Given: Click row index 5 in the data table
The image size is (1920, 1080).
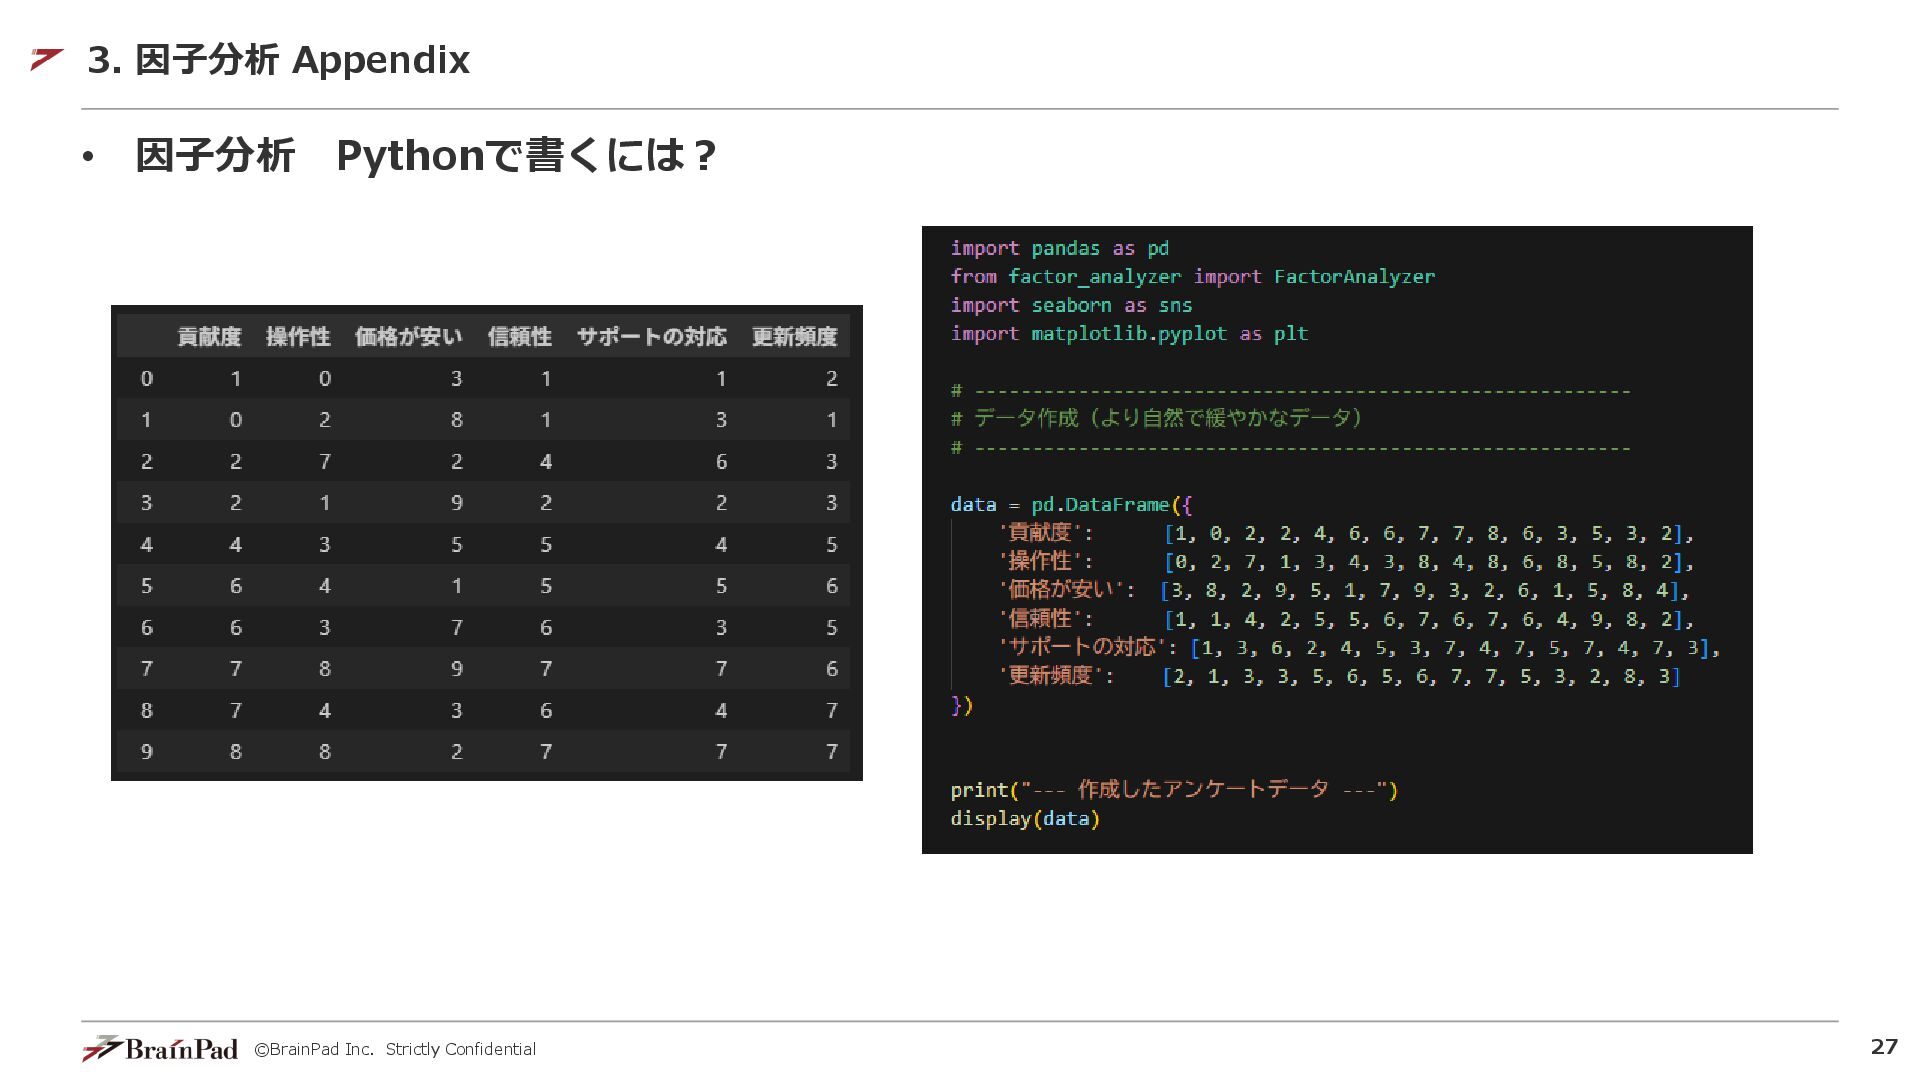Looking at the screenshot, I should [147, 586].
